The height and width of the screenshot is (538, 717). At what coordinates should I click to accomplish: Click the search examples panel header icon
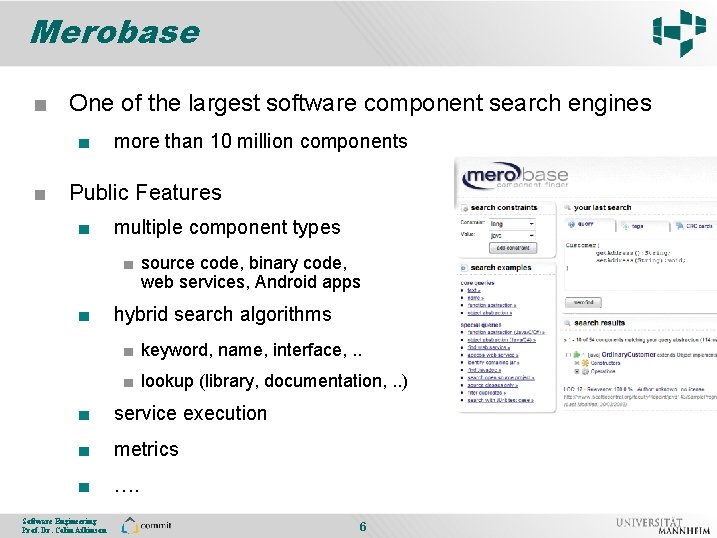464,268
